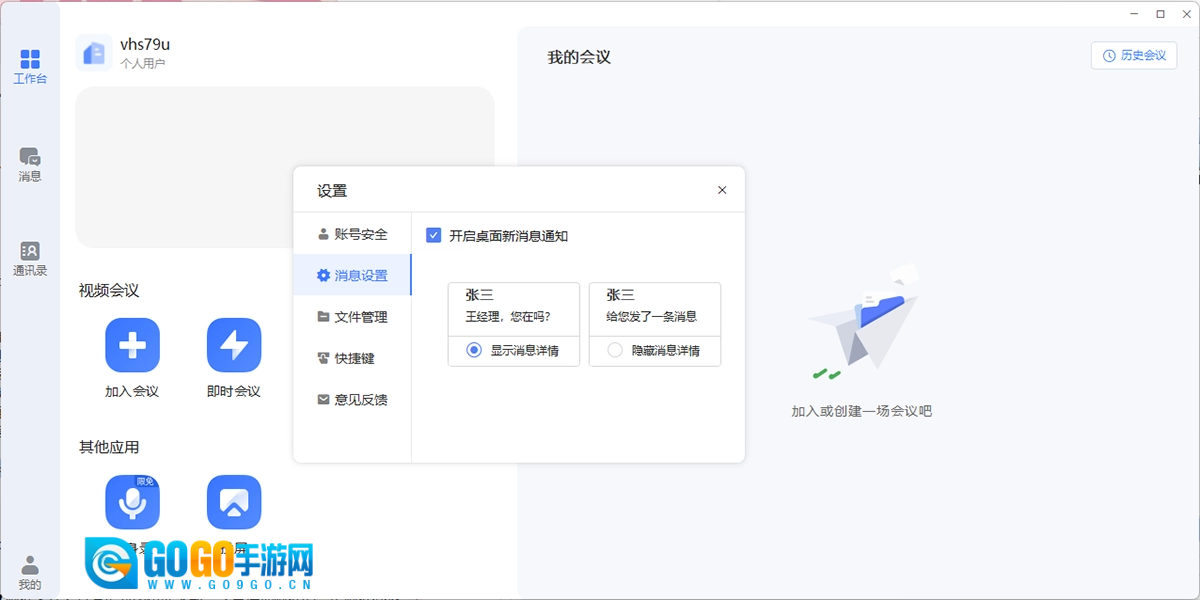Click the 给您发了一条消息 preview card
Screen dimensions: 1200x600
[x=655, y=308]
